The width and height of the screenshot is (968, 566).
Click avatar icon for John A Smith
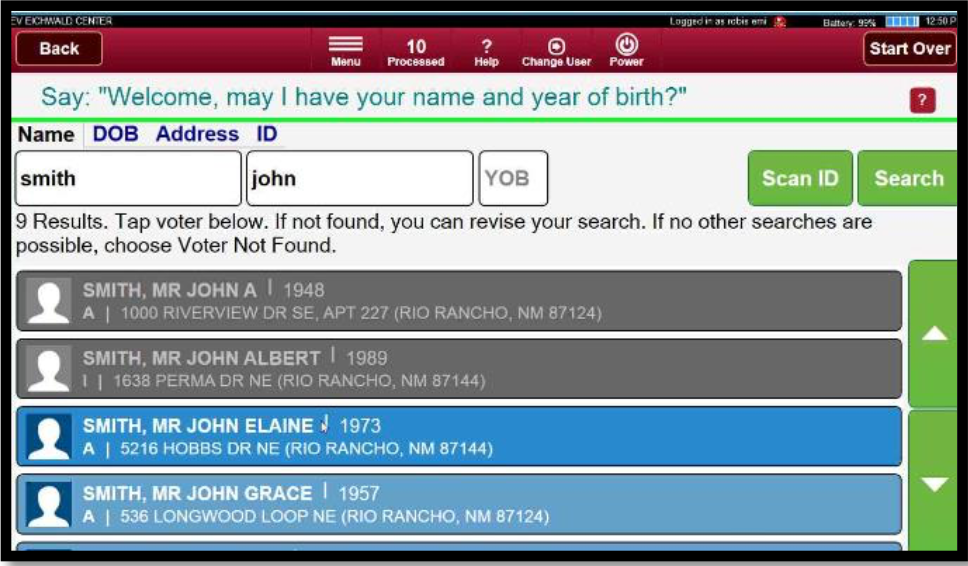tap(48, 301)
